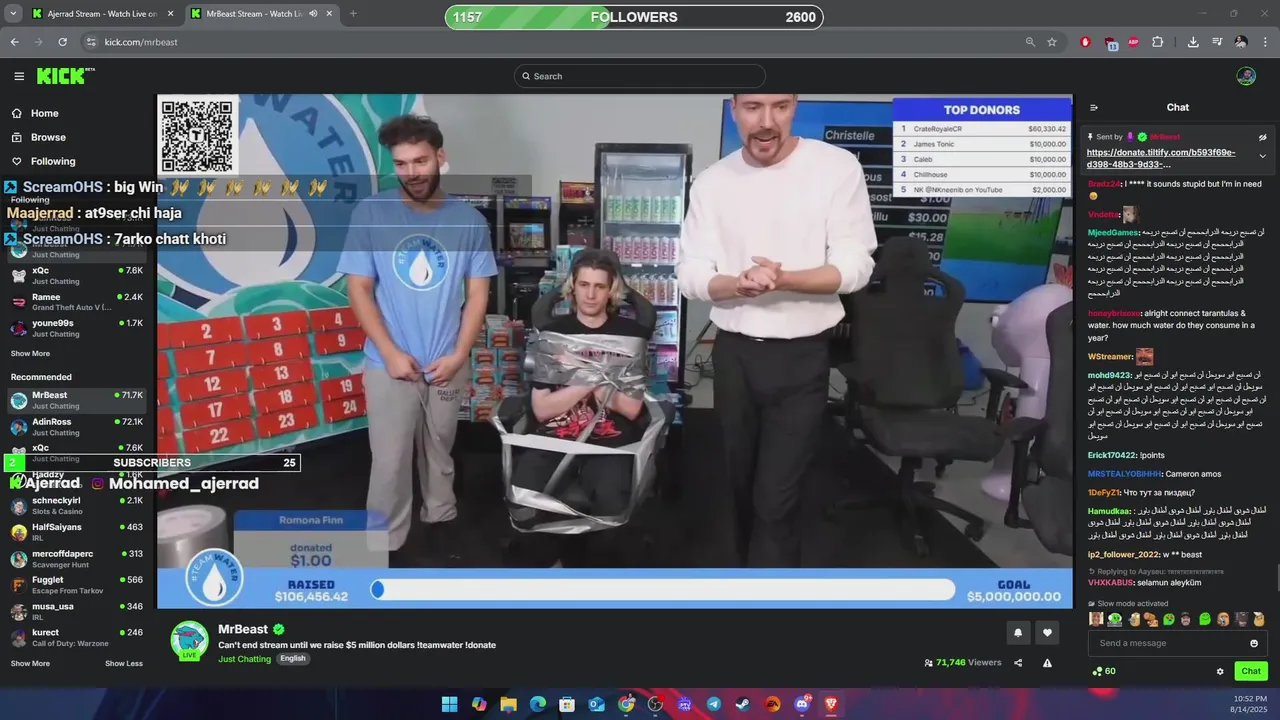Expand recommended list with Show More
Viewport: 1280px width, 720px height.
coord(30,663)
